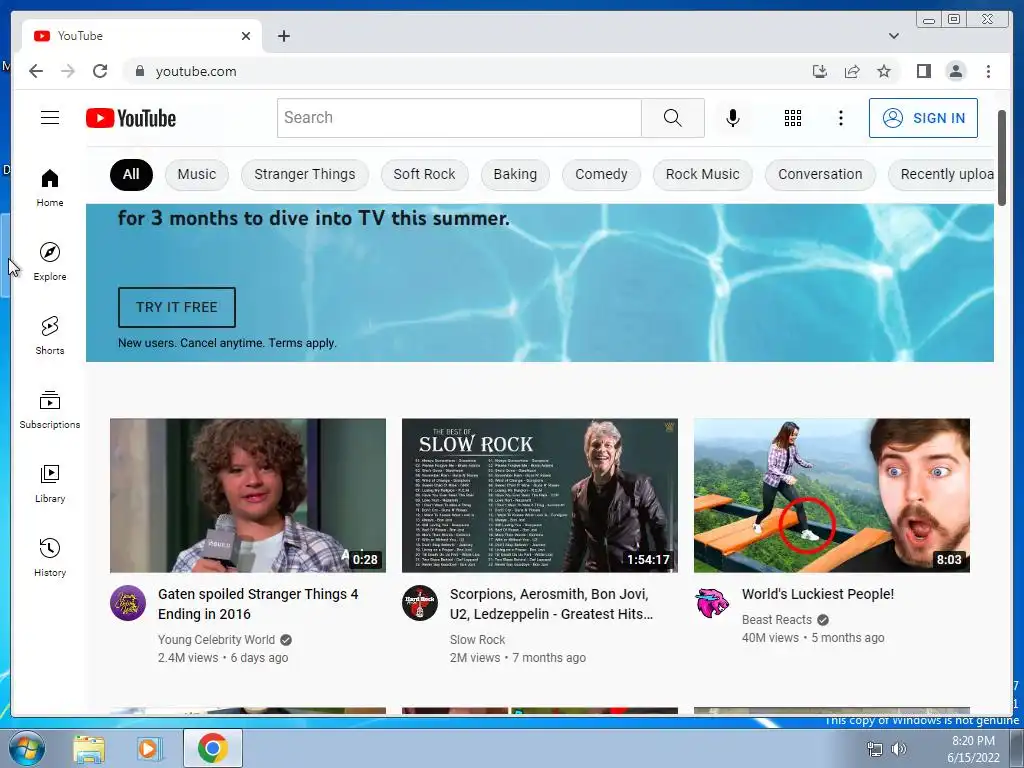Open title 'Scorpions, Aerosmith, Bon Jovi' video
The image size is (1024, 768).
pos(551,604)
